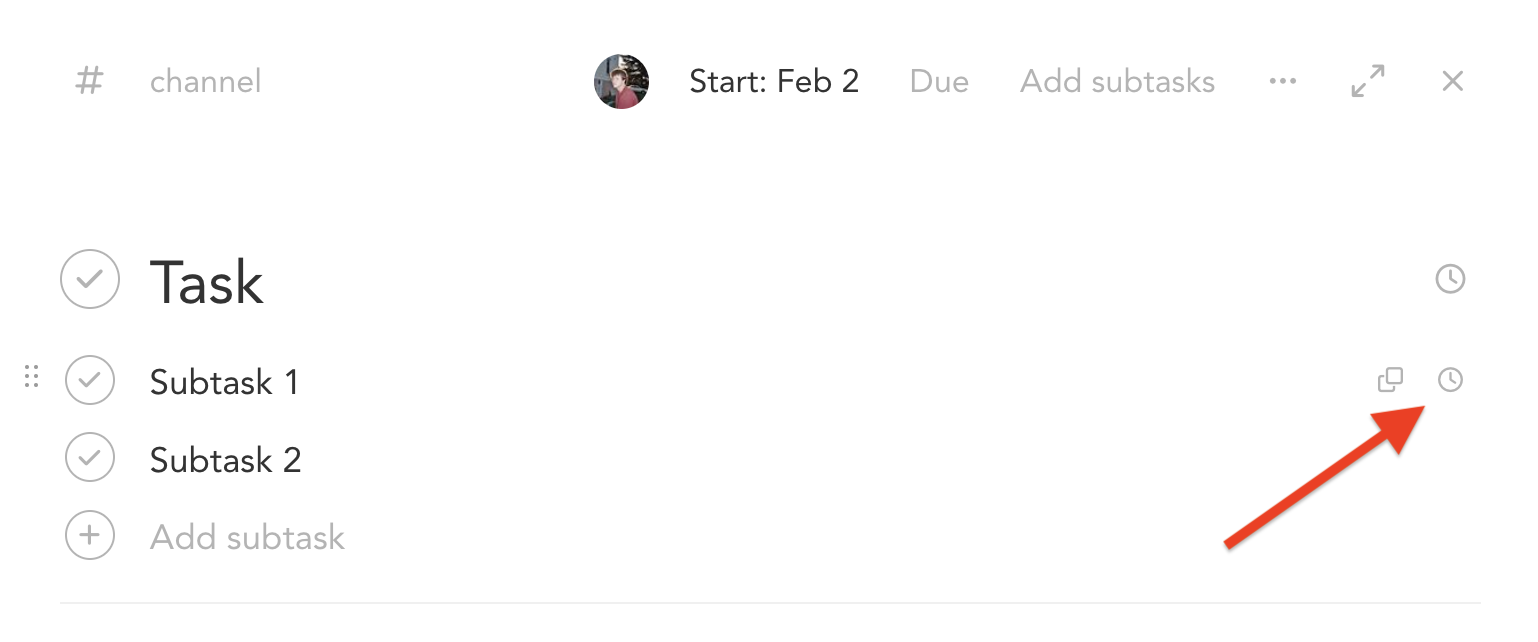Viewport: 1538px width, 642px height.
Task: Check off Subtask 1
Action: [89, 380]
